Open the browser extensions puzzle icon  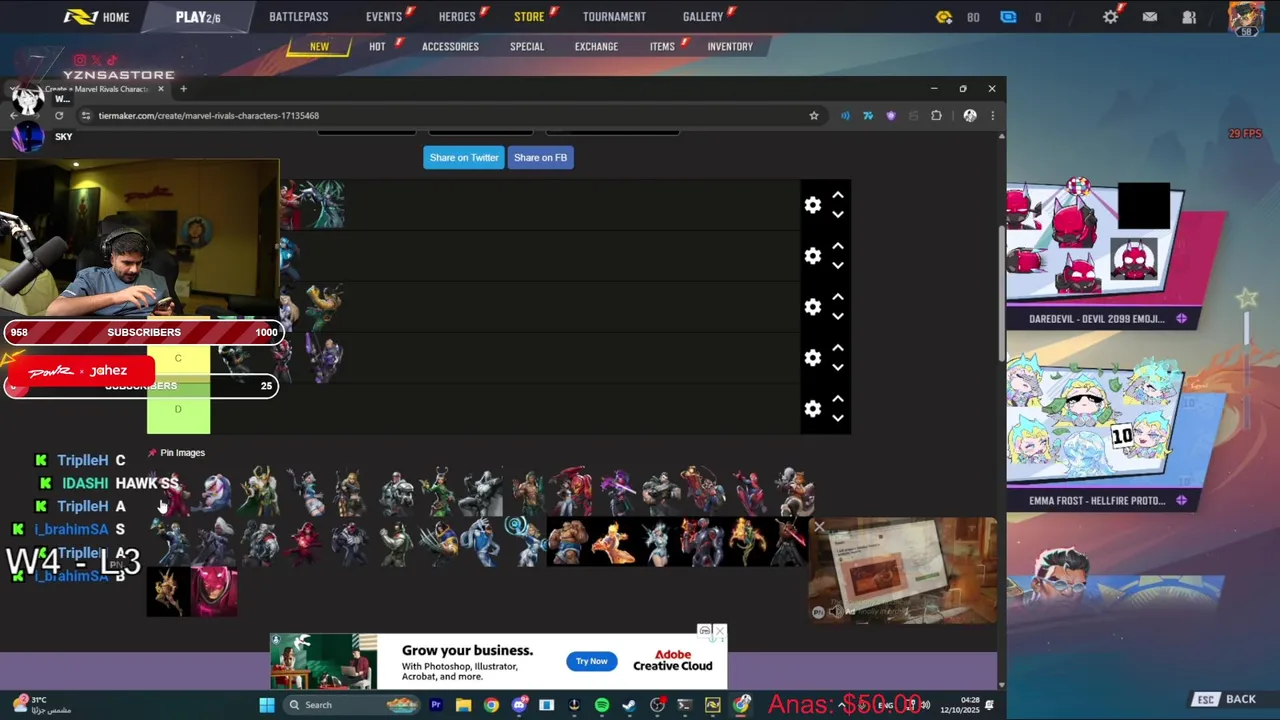[x=936, y=115]
